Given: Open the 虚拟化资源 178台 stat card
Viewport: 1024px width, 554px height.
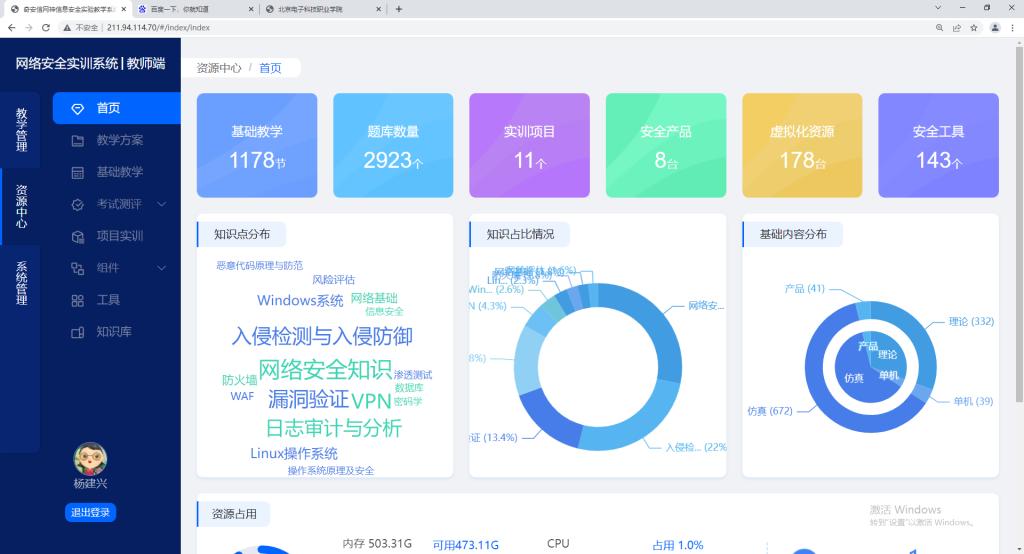Looking at the screenshot, I should point(802,145).
